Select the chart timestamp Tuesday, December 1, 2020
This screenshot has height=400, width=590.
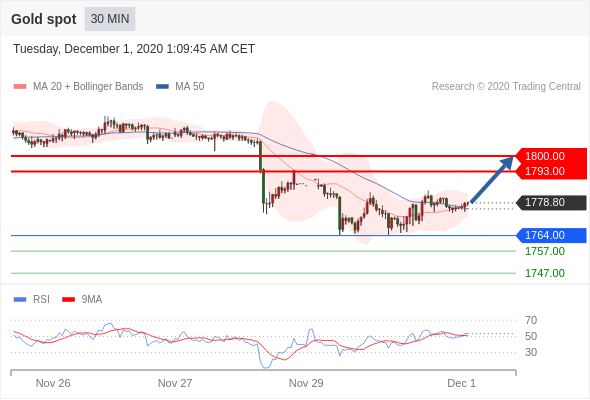point(134,49)
